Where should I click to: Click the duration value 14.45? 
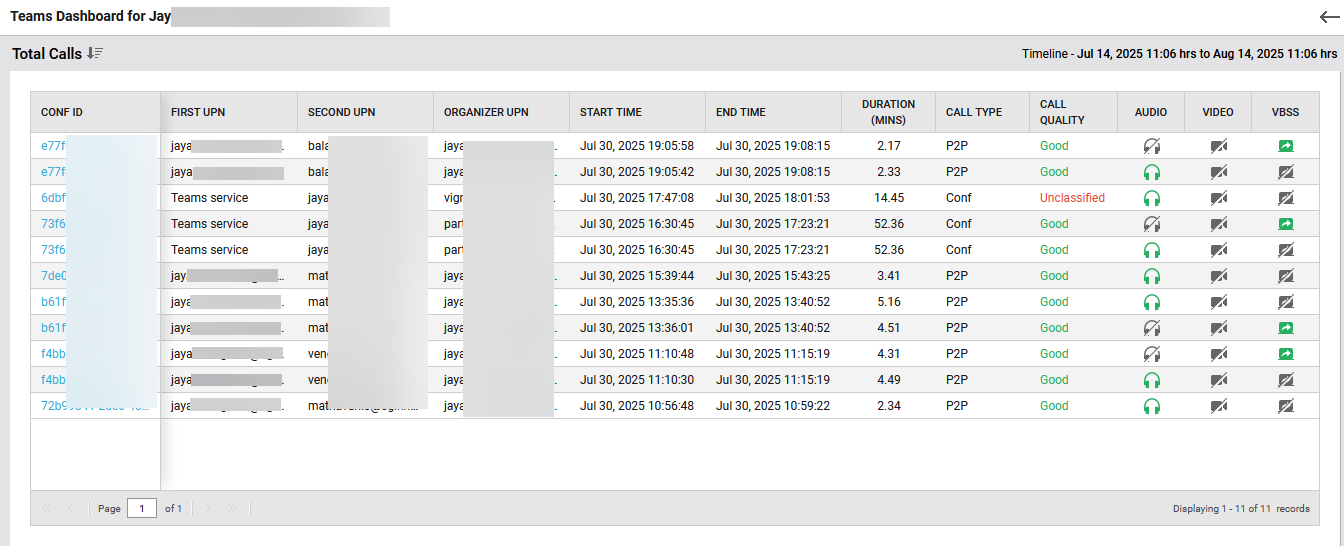pos(889,198)
